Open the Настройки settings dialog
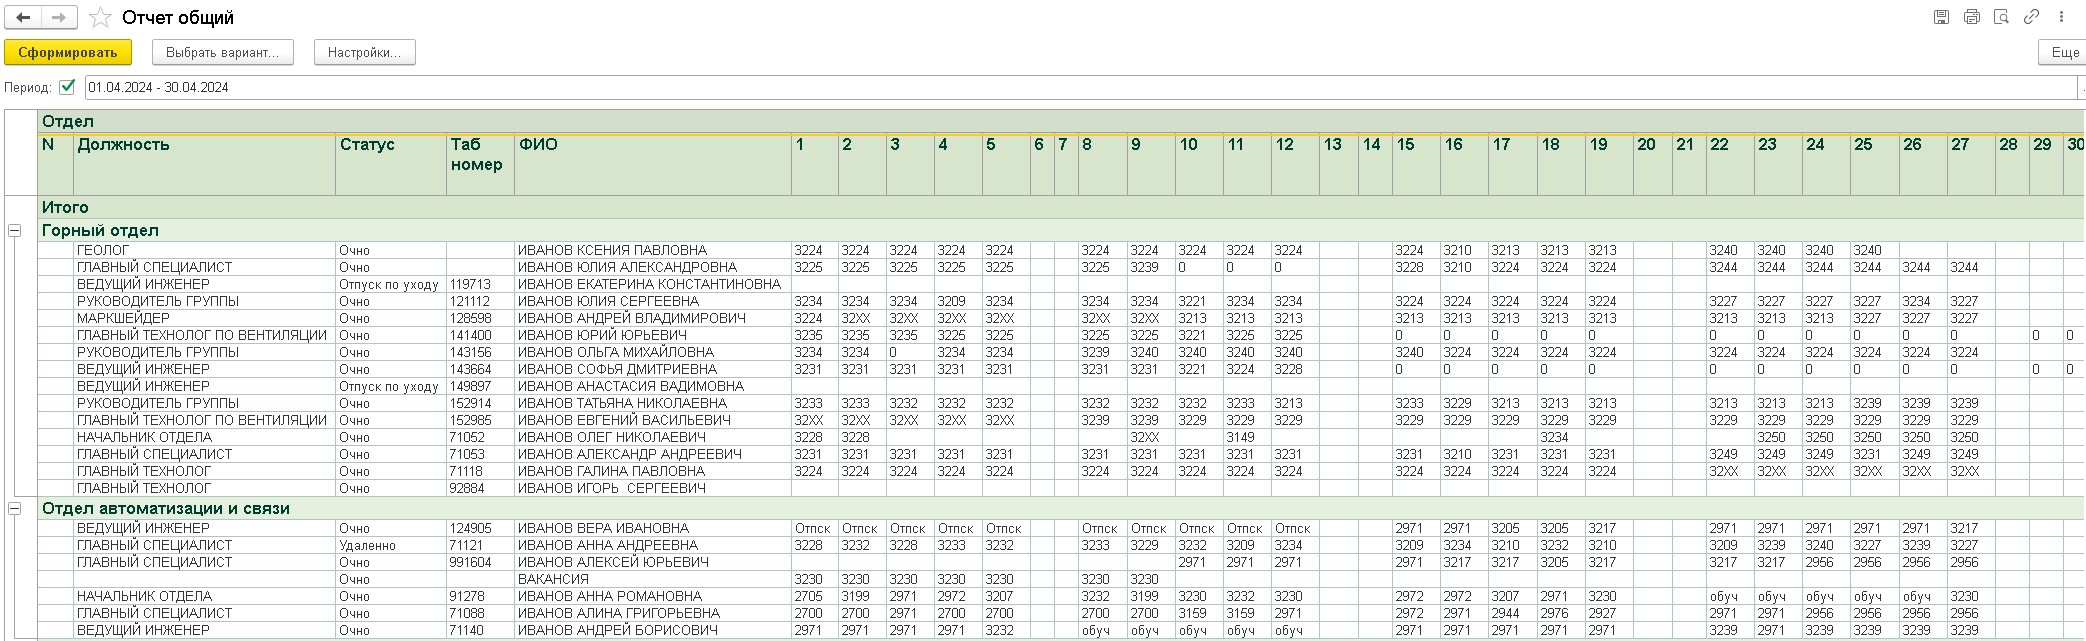This screenshot has width=2086, height=641. [364, 52]
